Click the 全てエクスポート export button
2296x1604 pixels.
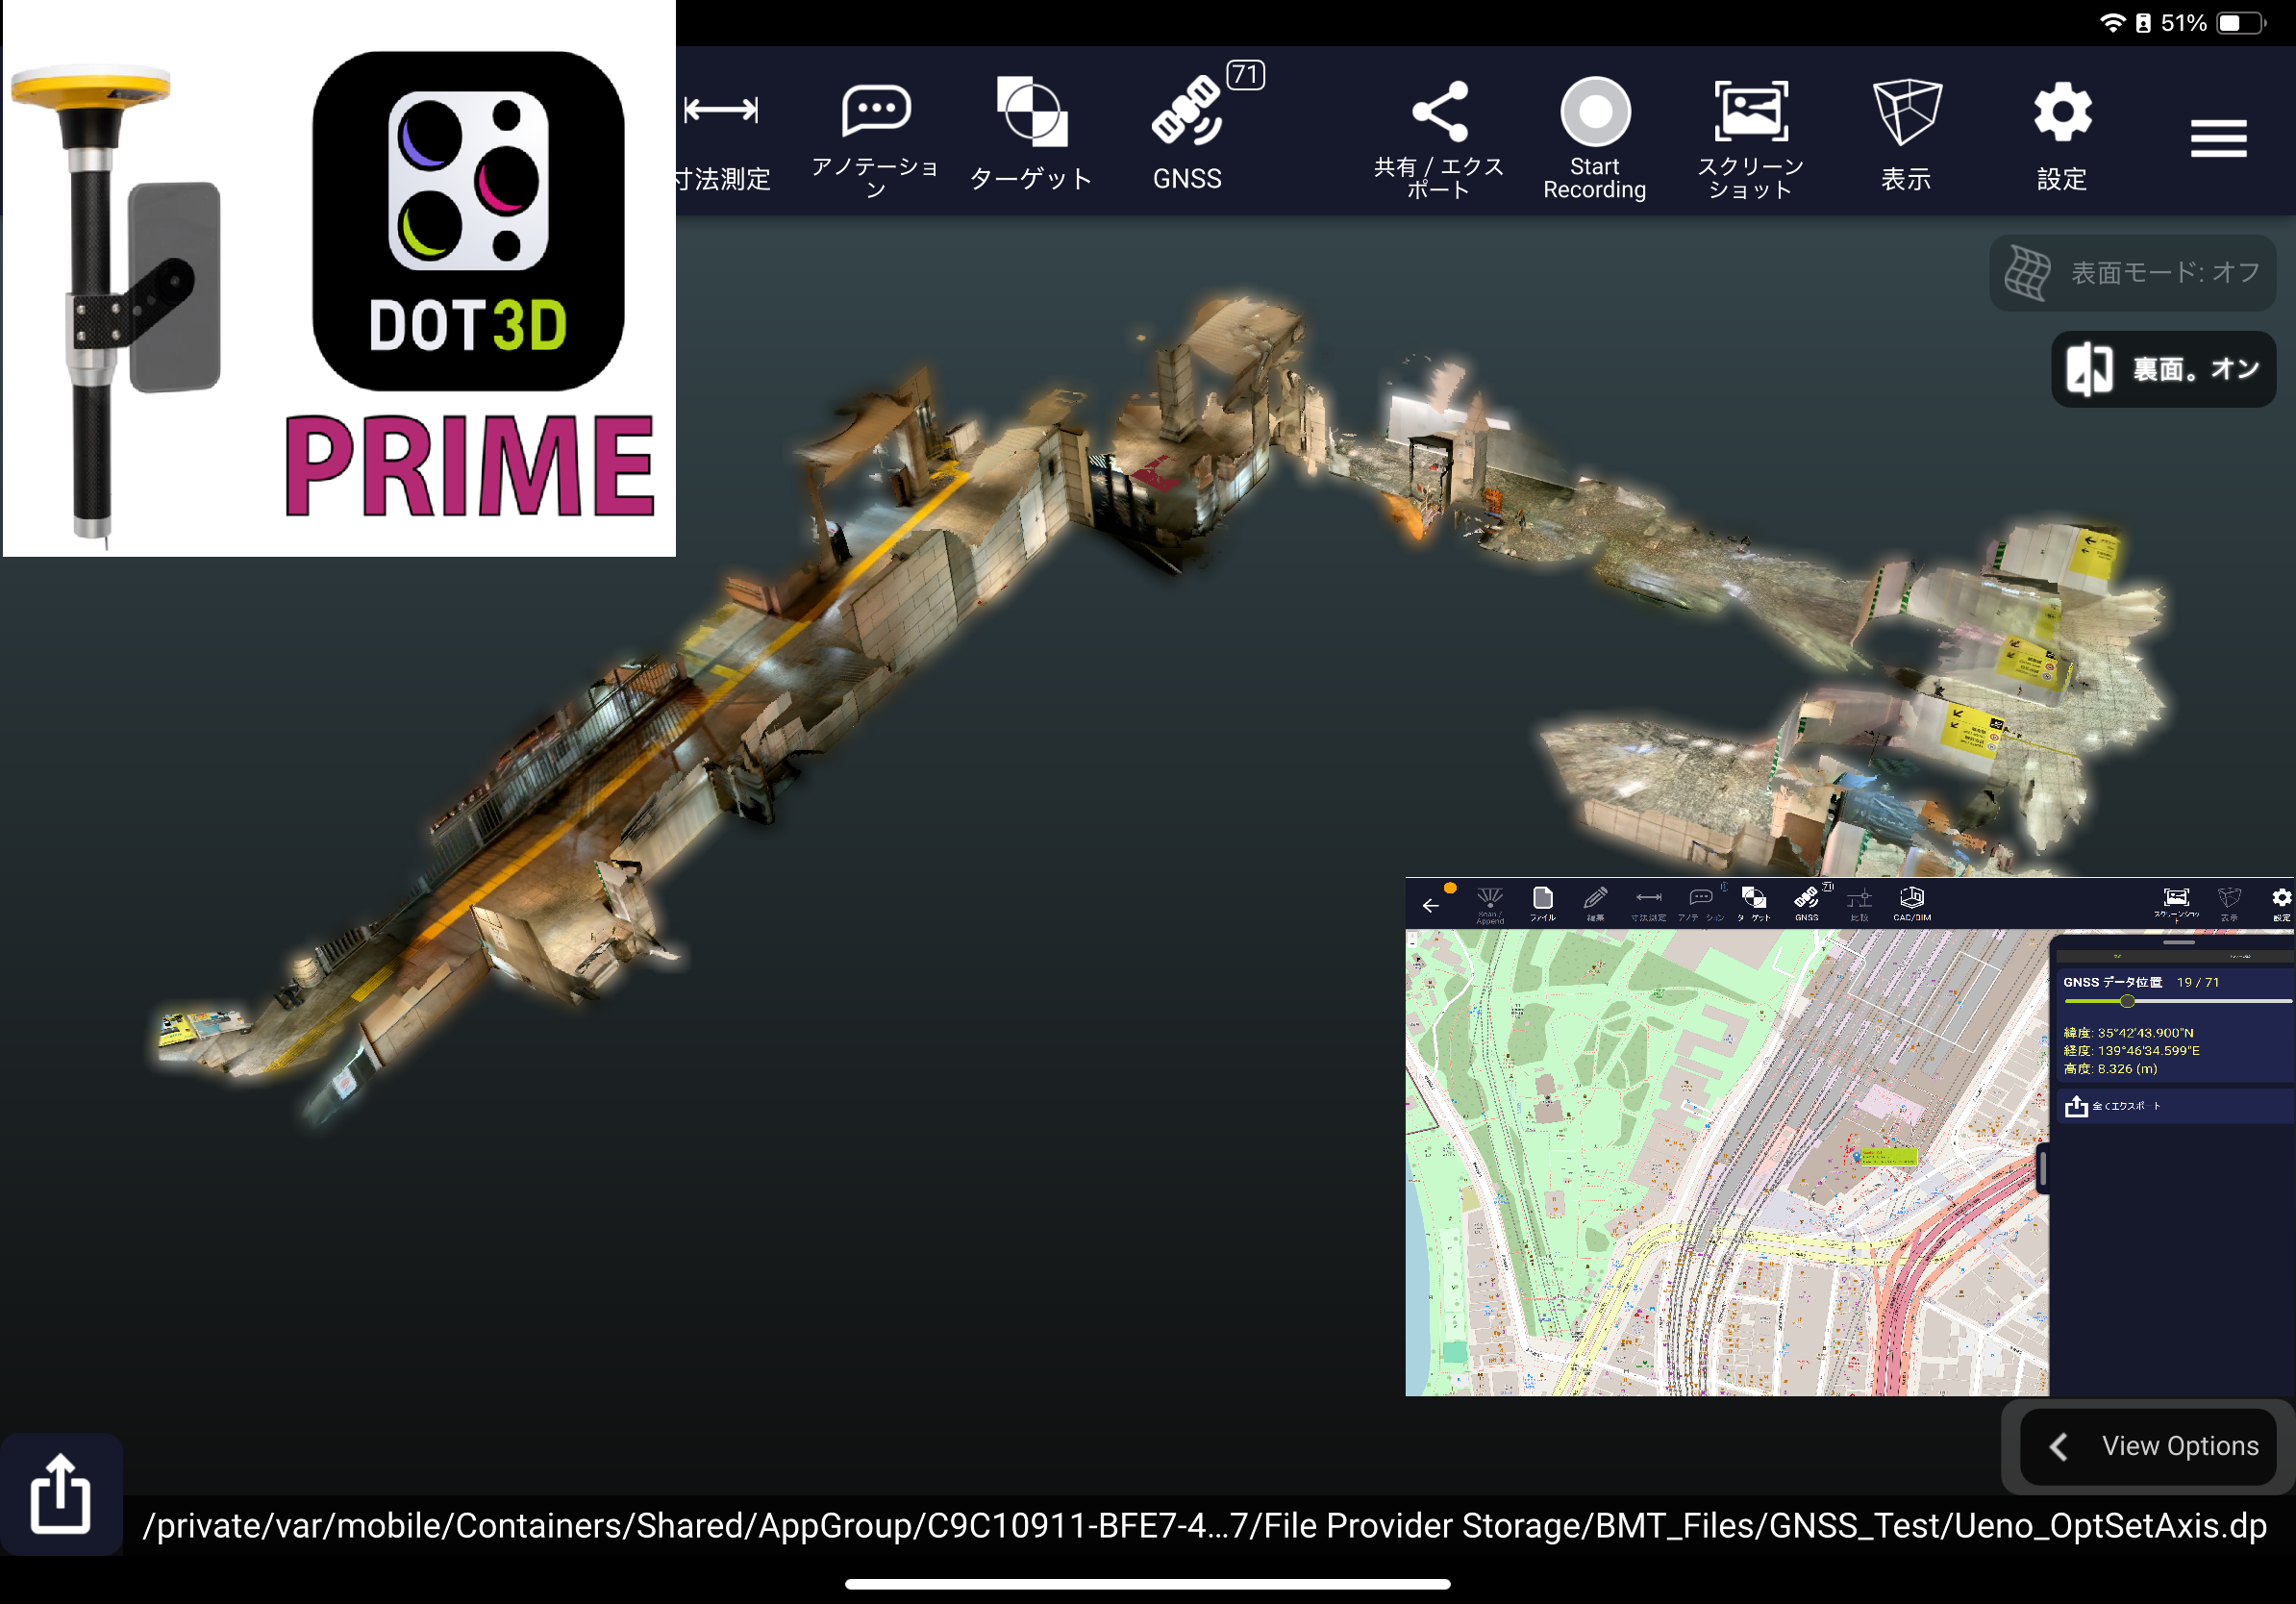tap(2110, 1106)
